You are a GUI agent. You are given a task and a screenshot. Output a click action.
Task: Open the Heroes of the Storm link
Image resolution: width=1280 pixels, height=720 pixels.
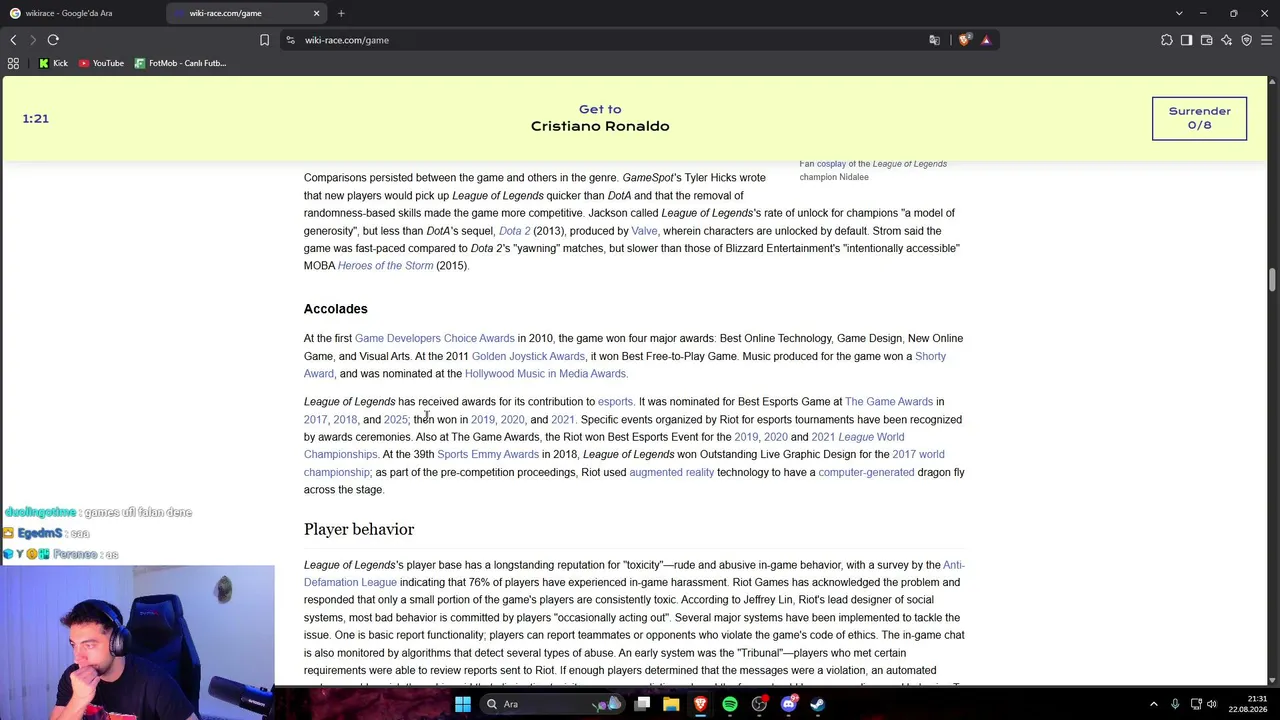click(385, 266)
